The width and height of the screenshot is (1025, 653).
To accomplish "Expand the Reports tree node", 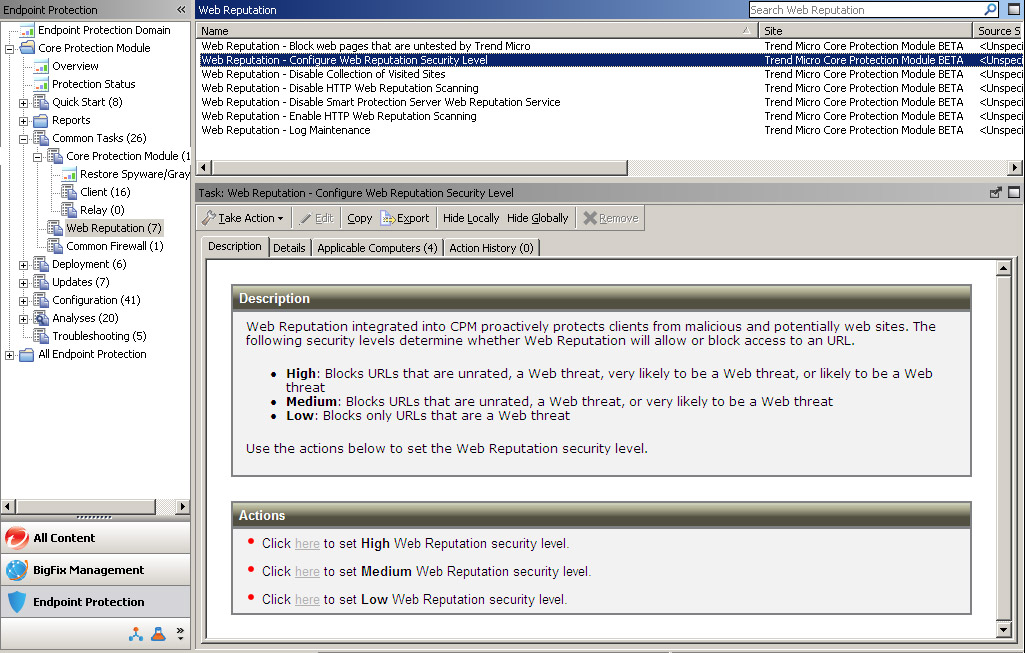I will pos(24,122).
